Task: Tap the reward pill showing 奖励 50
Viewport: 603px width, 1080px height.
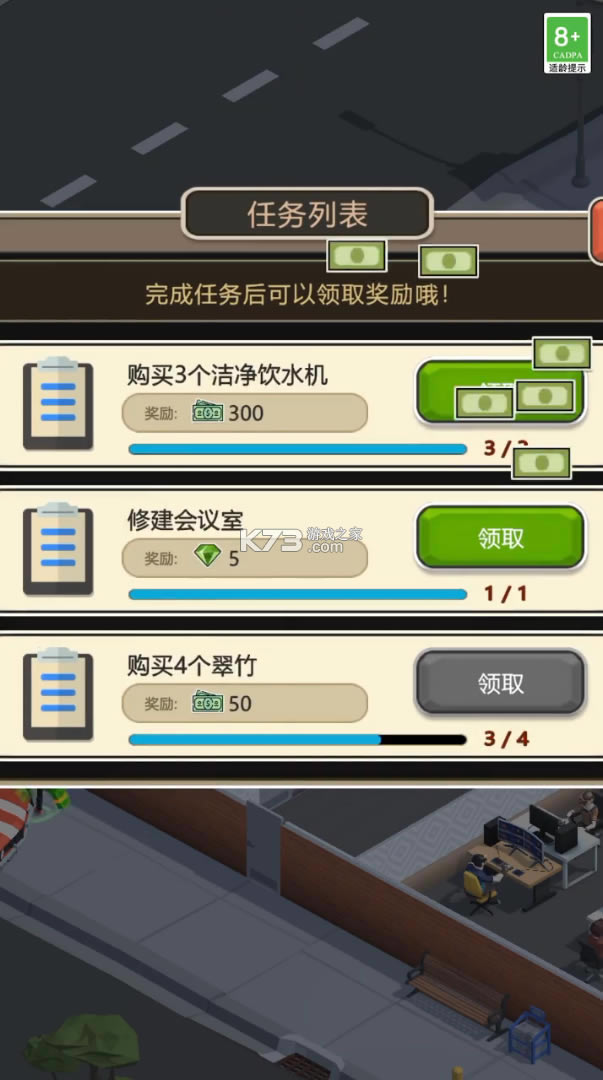Action: pos(245,703)
